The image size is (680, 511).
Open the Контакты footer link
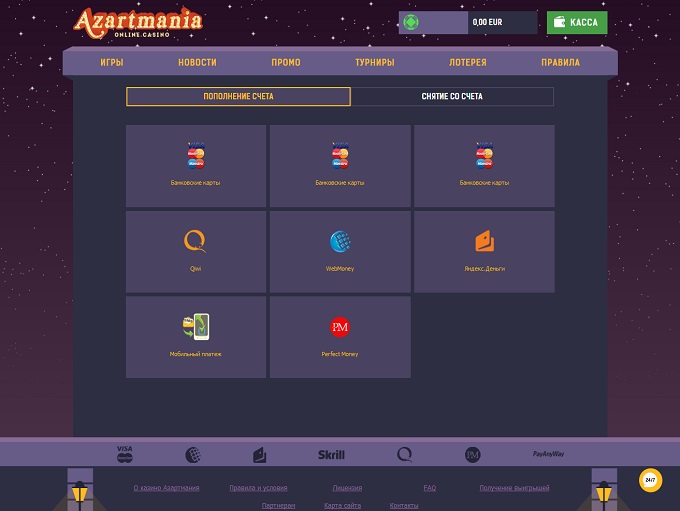point(404,506)
